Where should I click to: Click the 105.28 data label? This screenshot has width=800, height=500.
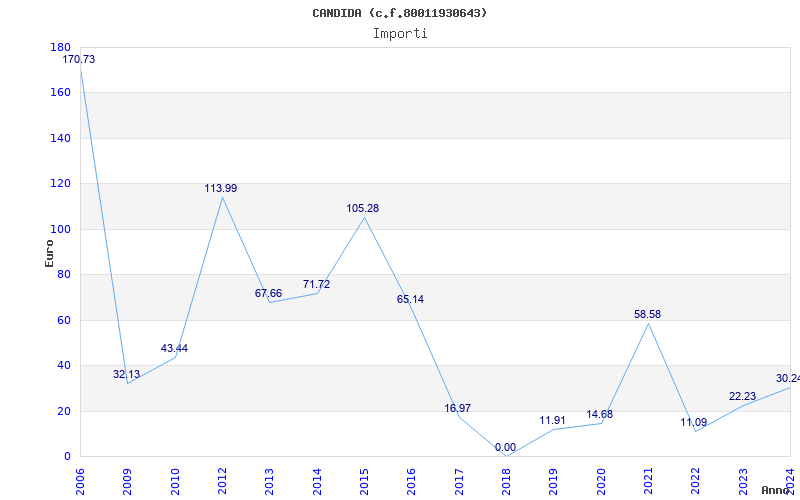click(x=363, y=208)
